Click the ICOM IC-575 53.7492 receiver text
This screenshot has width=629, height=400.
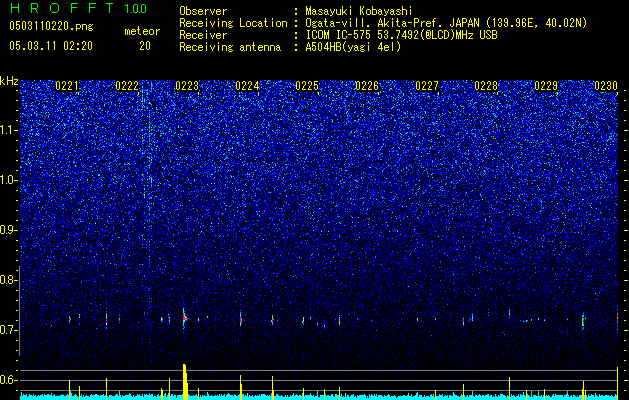click(x=401, y=35)
